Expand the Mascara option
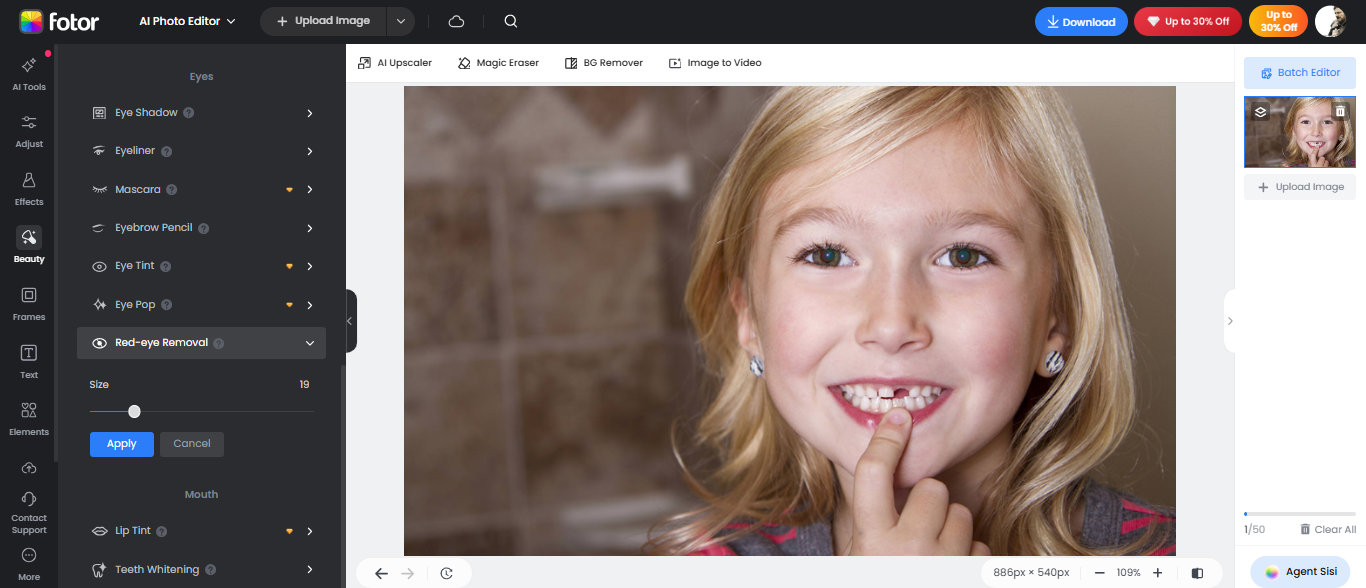The height and width of the screenshot is (588, 1366). [x=310, y=189]
